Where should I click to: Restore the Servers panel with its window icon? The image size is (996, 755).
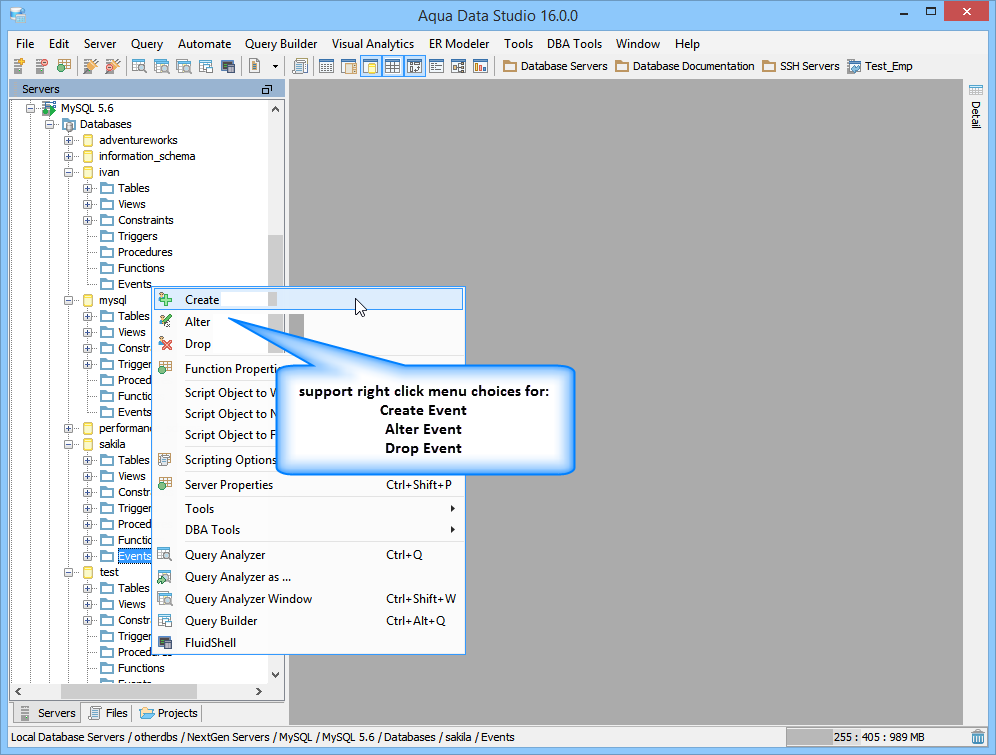(x=267, y=90)
